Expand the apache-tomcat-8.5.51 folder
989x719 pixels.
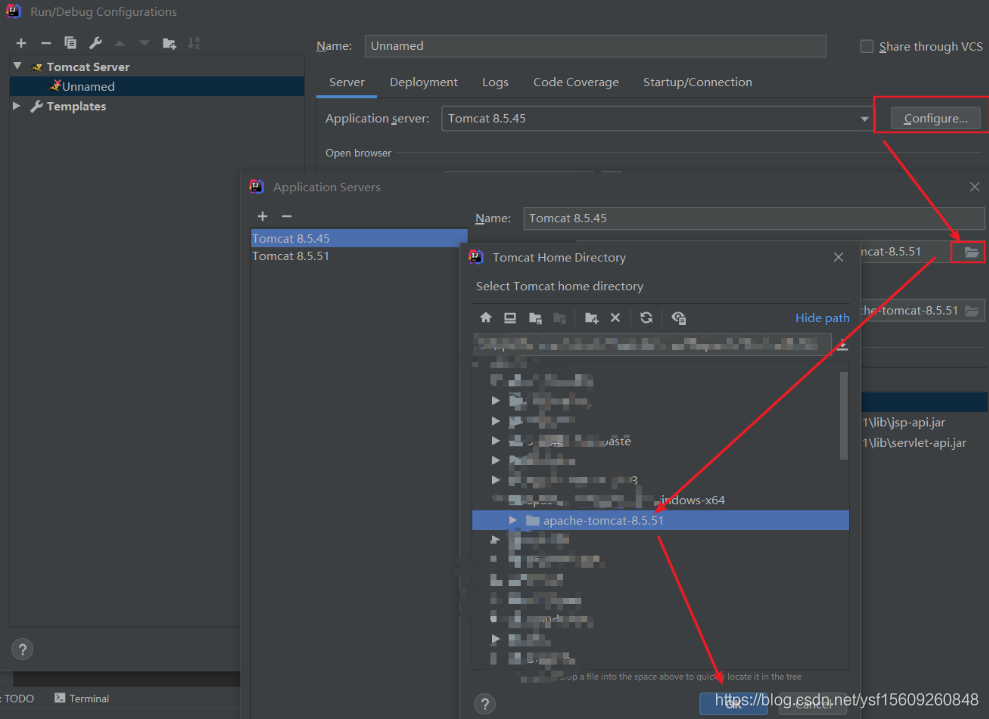512,520
